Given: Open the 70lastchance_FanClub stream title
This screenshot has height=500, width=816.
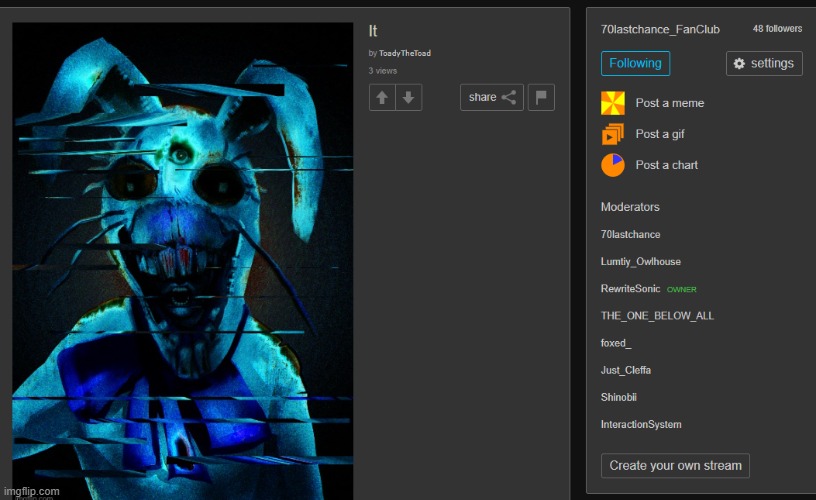Looking at the screenshot, I should [x=659, y=30].
